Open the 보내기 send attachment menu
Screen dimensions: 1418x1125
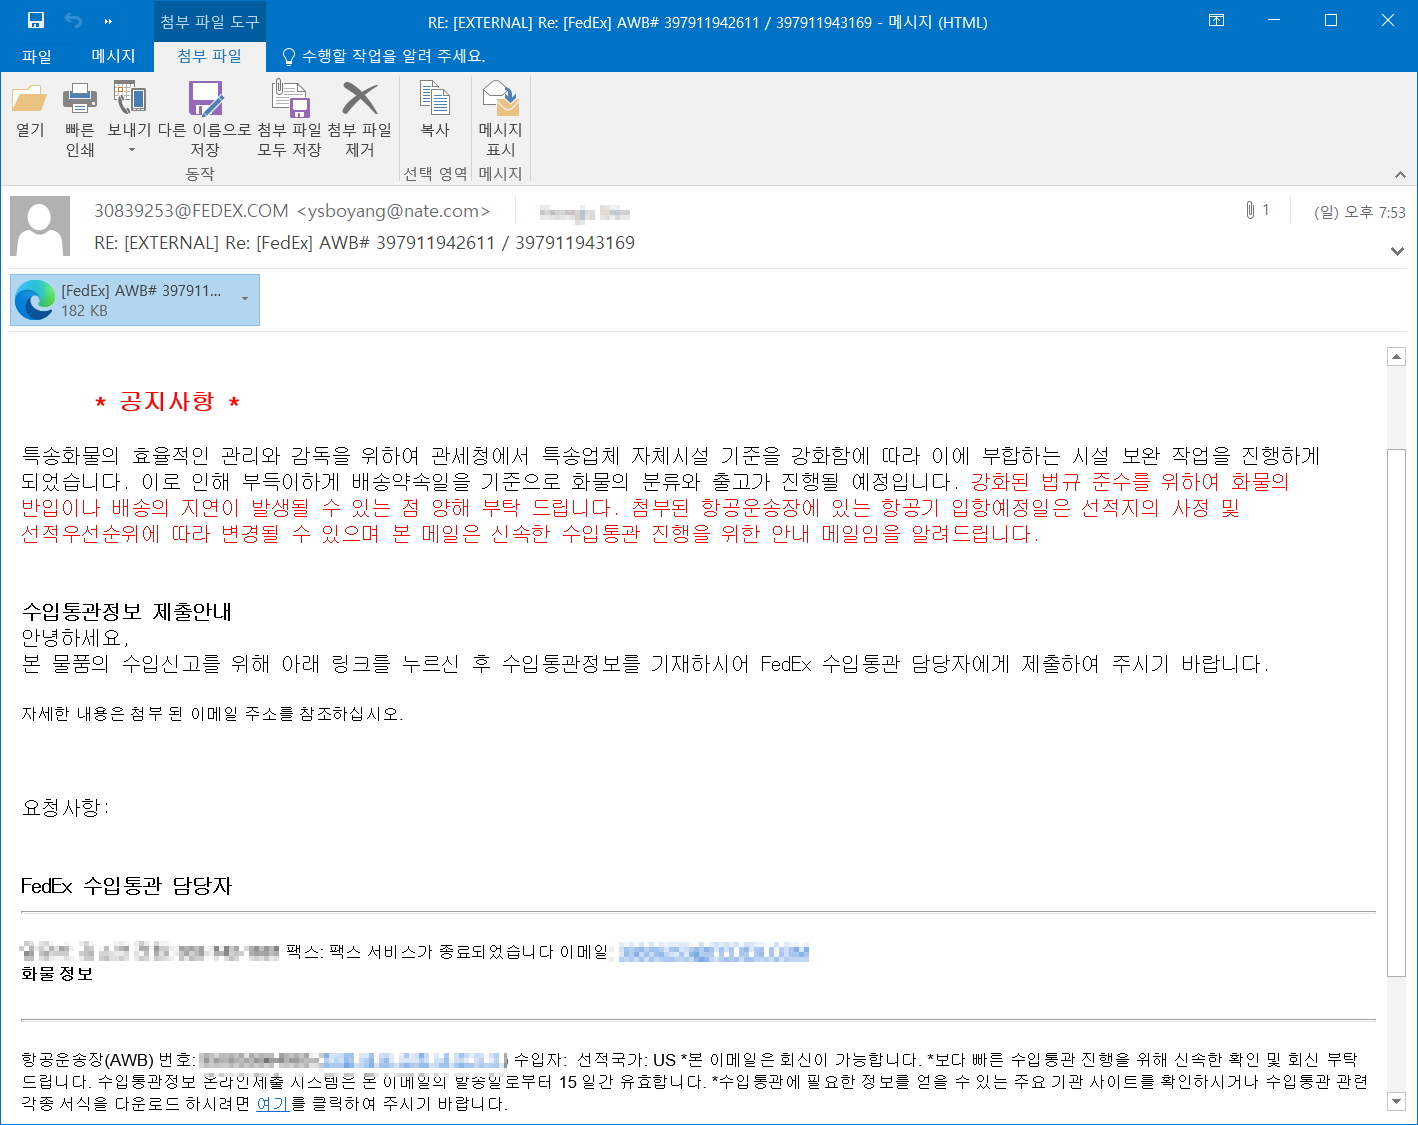click(x=129, y=120)
